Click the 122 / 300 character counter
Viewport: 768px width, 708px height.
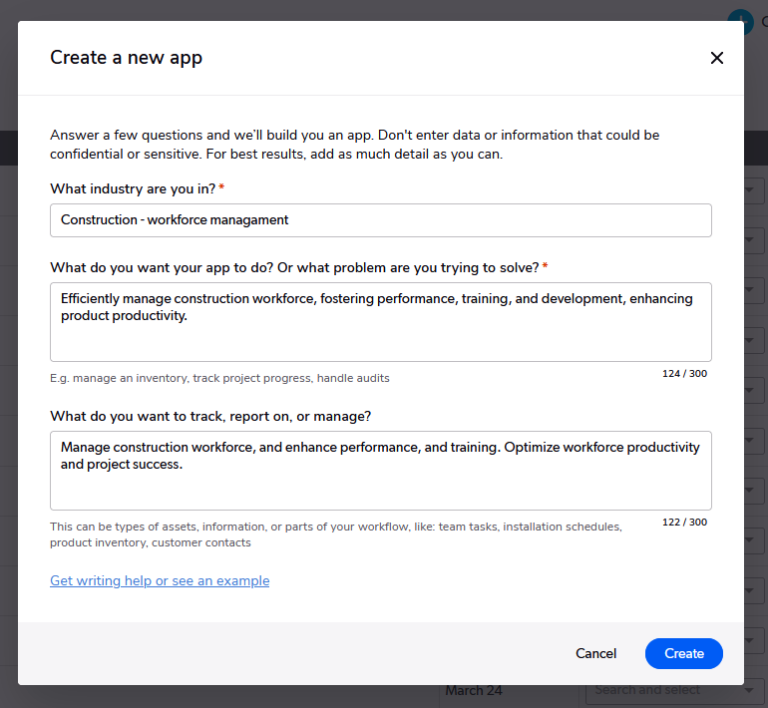[684, 522]
